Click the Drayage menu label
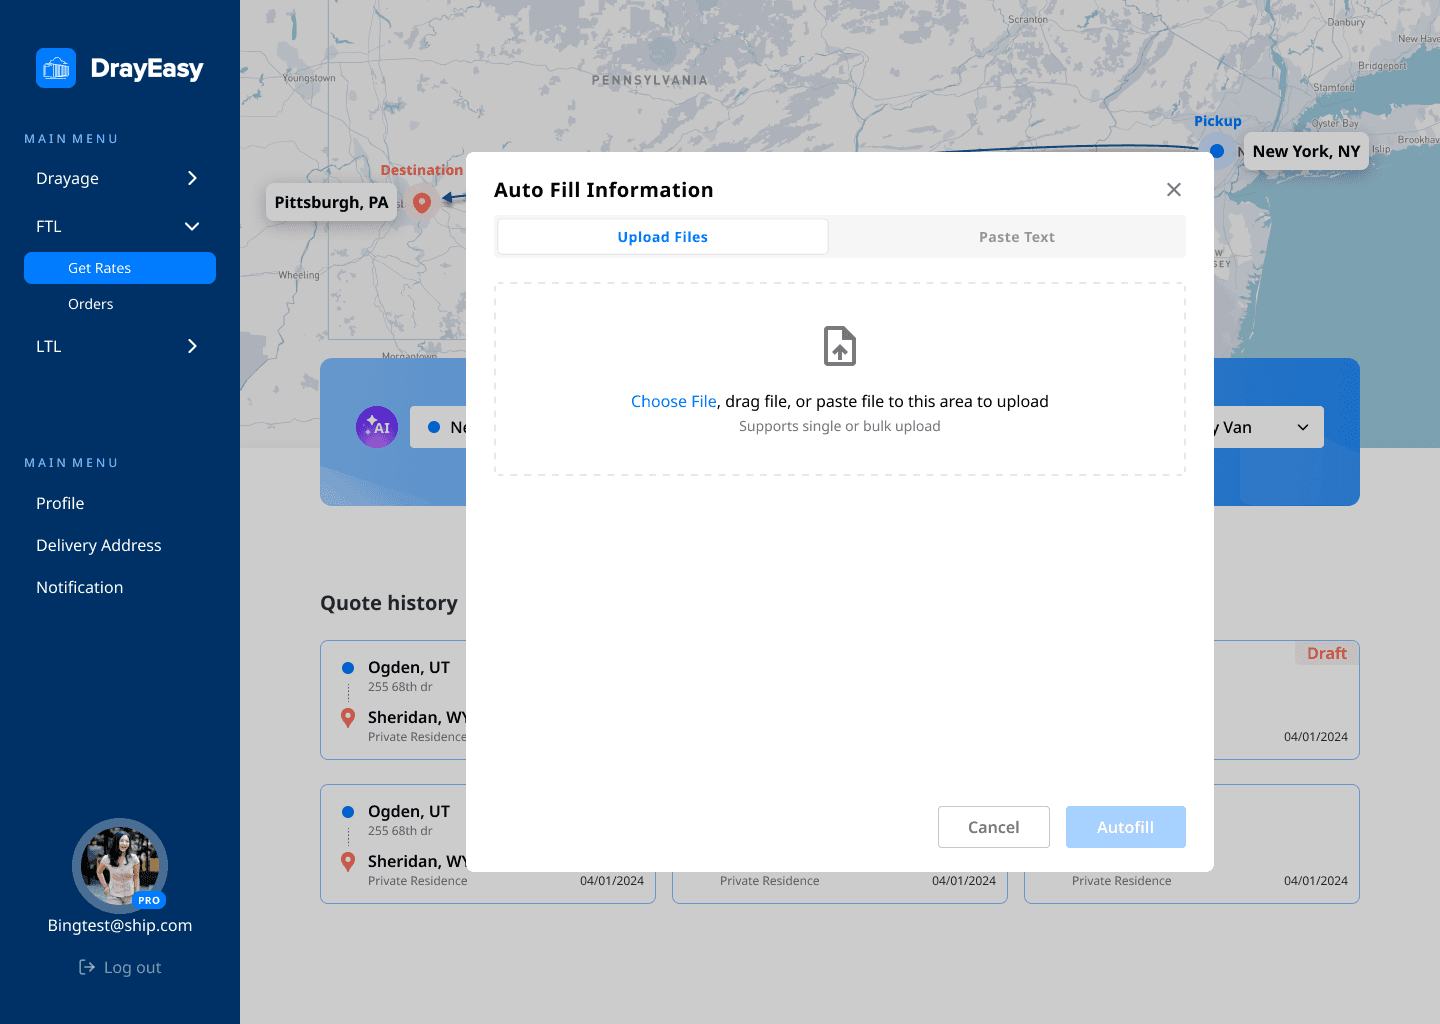This screenshot has width=1440, height=1024. pyautogui.click(x=67, y=178)
